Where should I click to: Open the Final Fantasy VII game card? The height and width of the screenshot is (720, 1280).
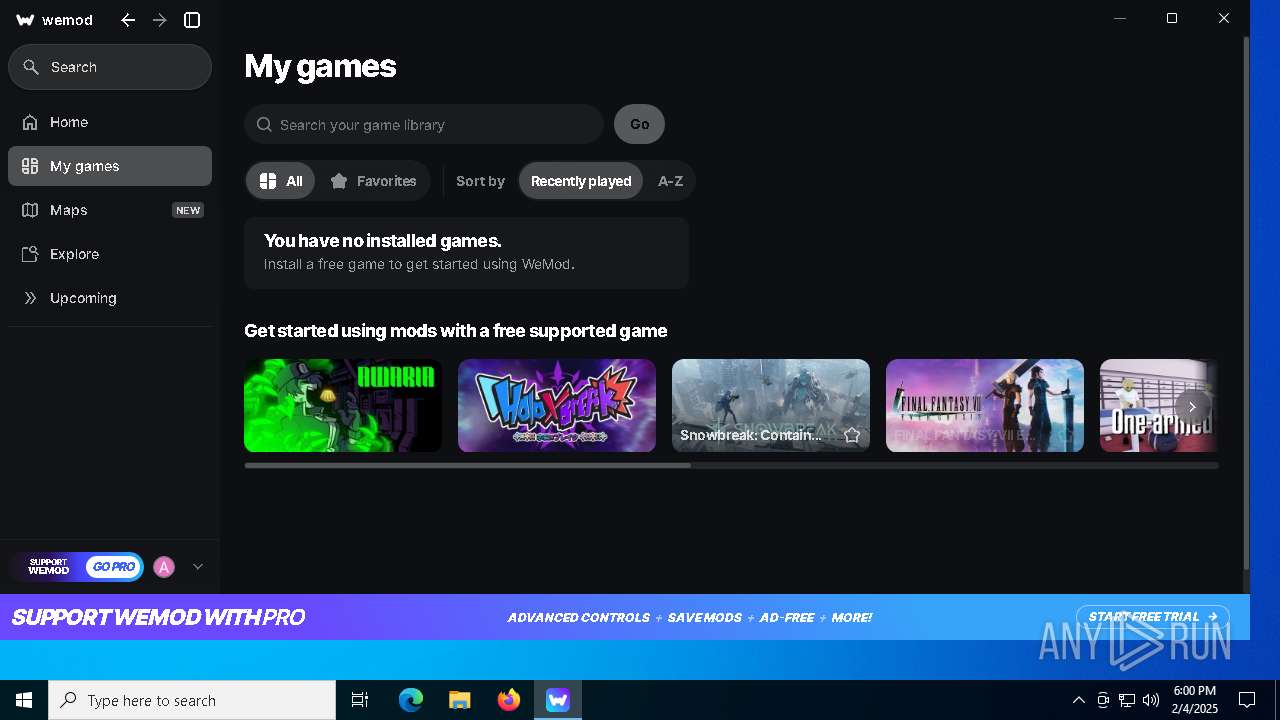[985, 405]
